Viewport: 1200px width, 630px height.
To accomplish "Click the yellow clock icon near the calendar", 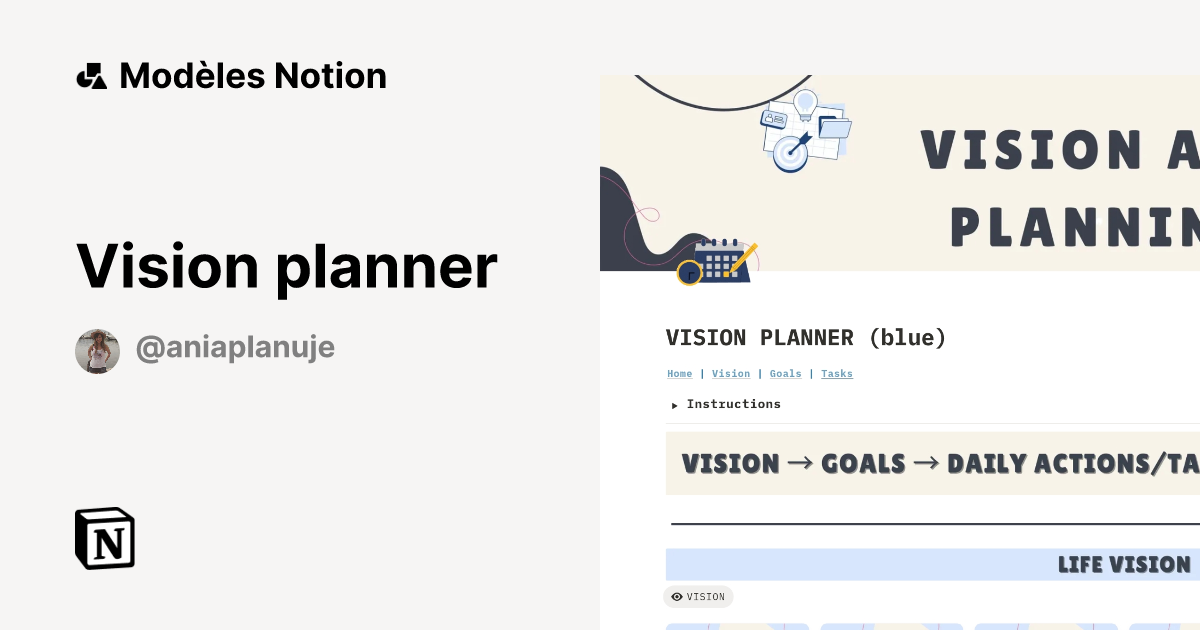I will (690, 273).
